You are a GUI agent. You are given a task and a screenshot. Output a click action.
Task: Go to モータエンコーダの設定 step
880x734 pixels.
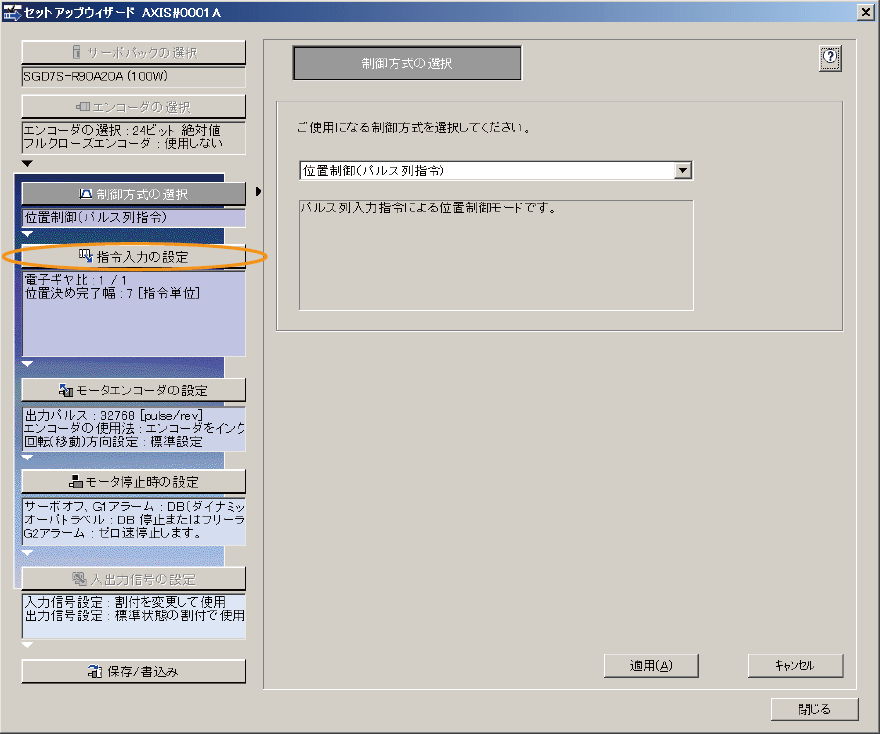click(x=133, y=389)
